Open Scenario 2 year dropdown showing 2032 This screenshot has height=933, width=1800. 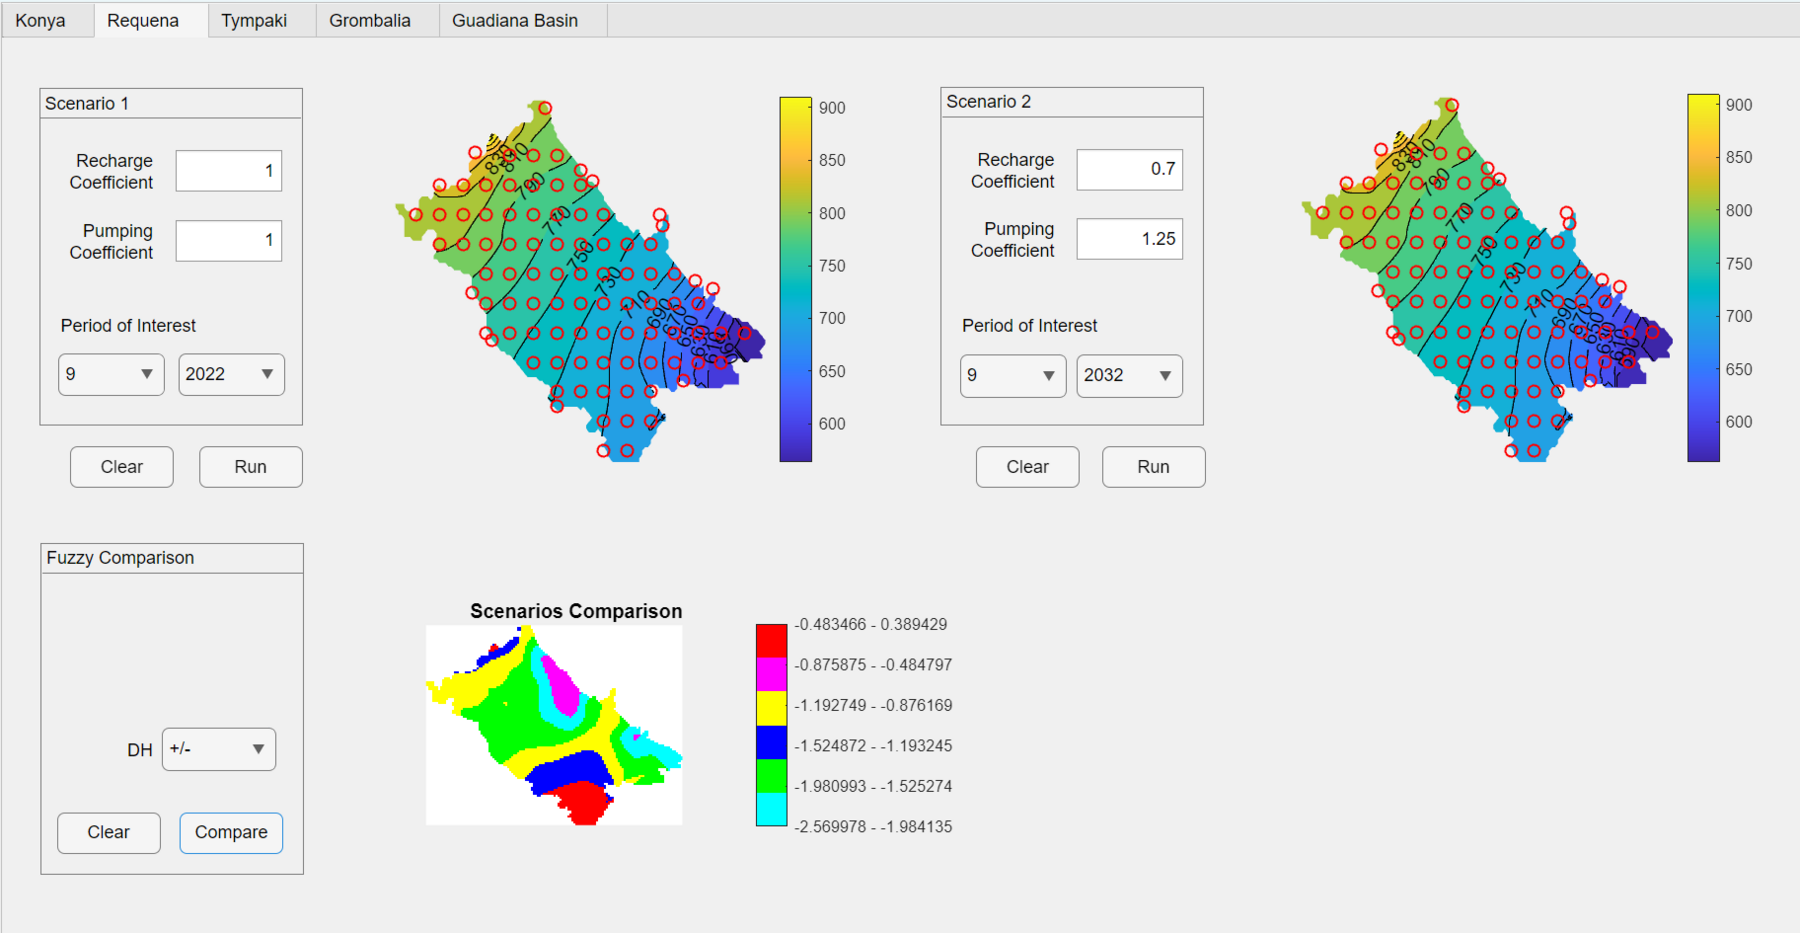[1130, 376]
